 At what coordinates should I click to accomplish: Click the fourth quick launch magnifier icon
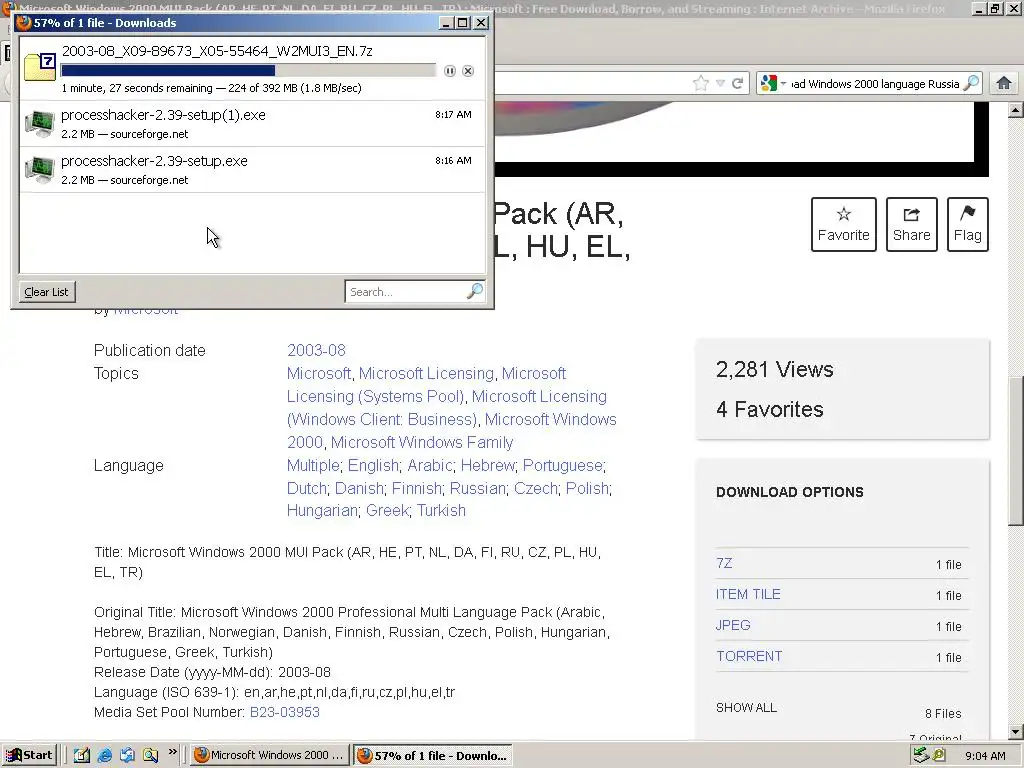(150, 756)
